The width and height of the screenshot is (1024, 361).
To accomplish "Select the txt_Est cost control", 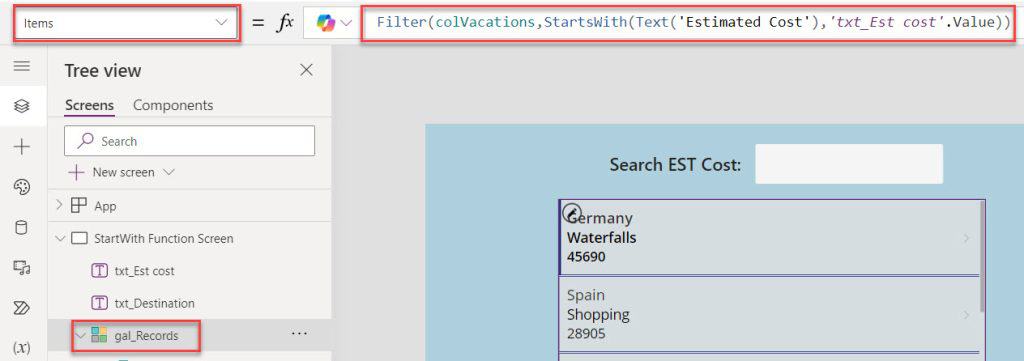I will pos(144,271).
